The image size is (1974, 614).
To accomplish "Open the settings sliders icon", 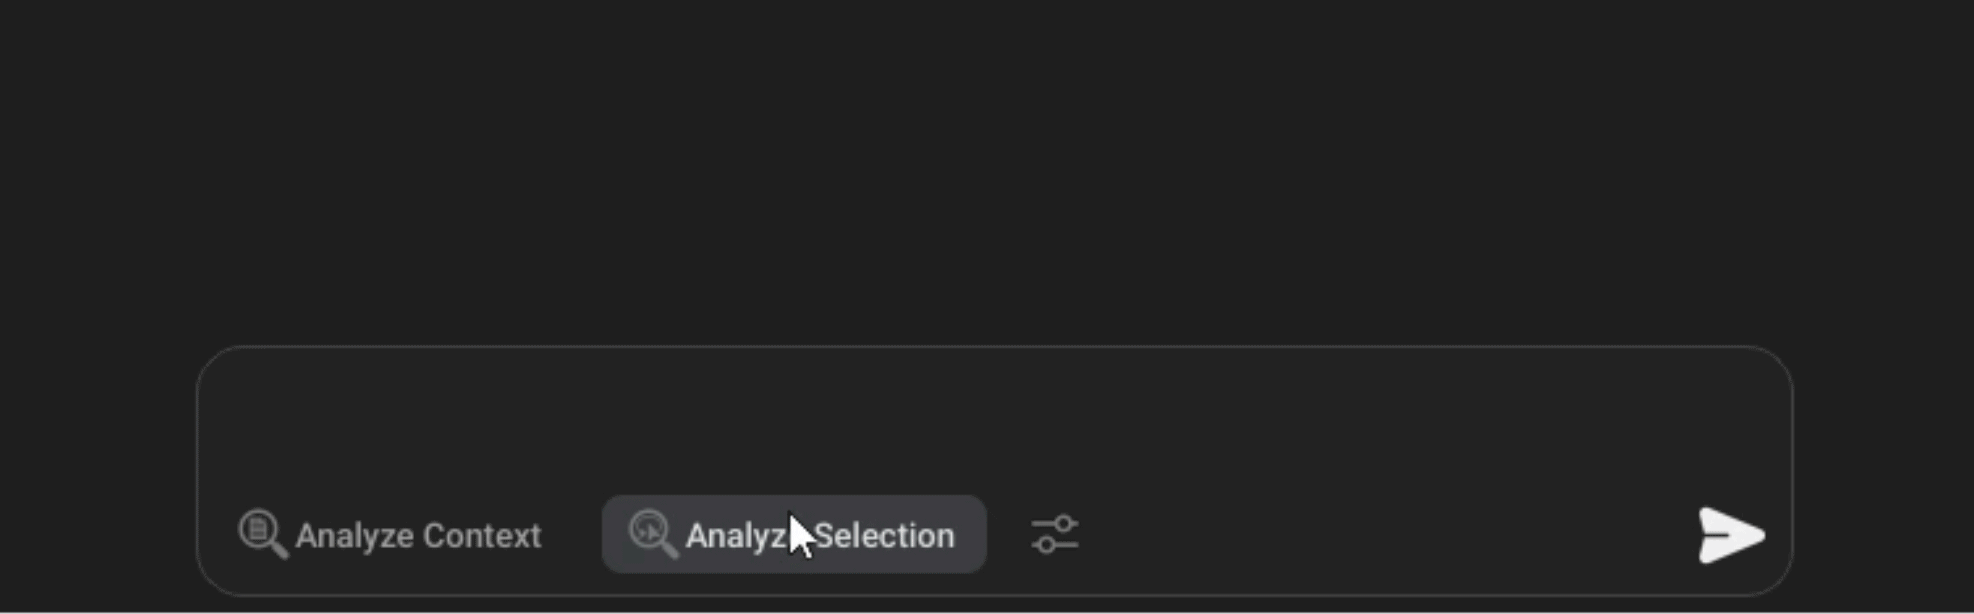I will coord(1055,534).
